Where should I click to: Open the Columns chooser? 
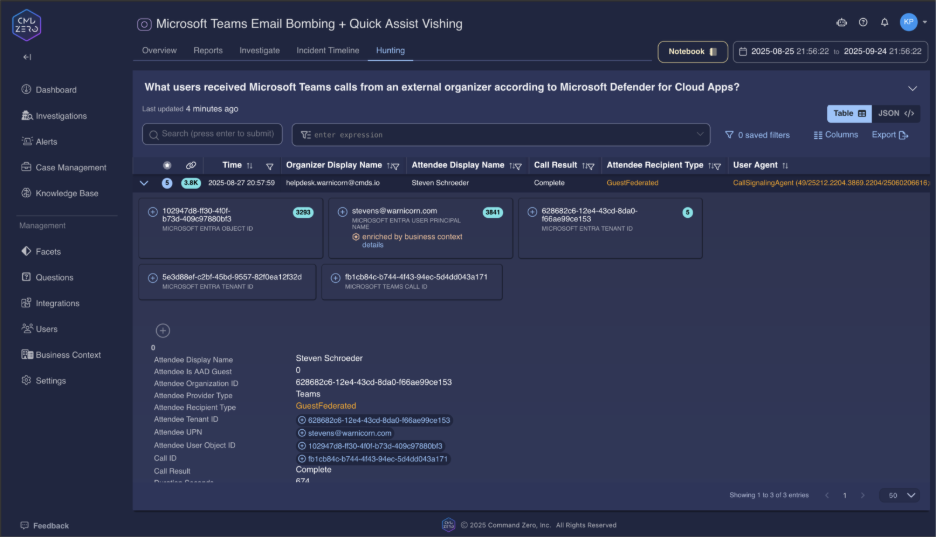pyautogui.click(x=836, y=135)
